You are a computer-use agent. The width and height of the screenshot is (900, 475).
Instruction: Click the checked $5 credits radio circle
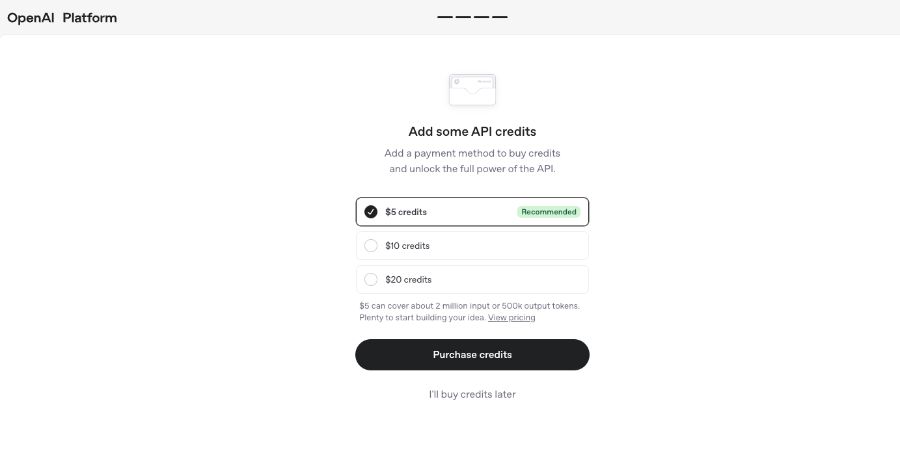coord(371,212)
